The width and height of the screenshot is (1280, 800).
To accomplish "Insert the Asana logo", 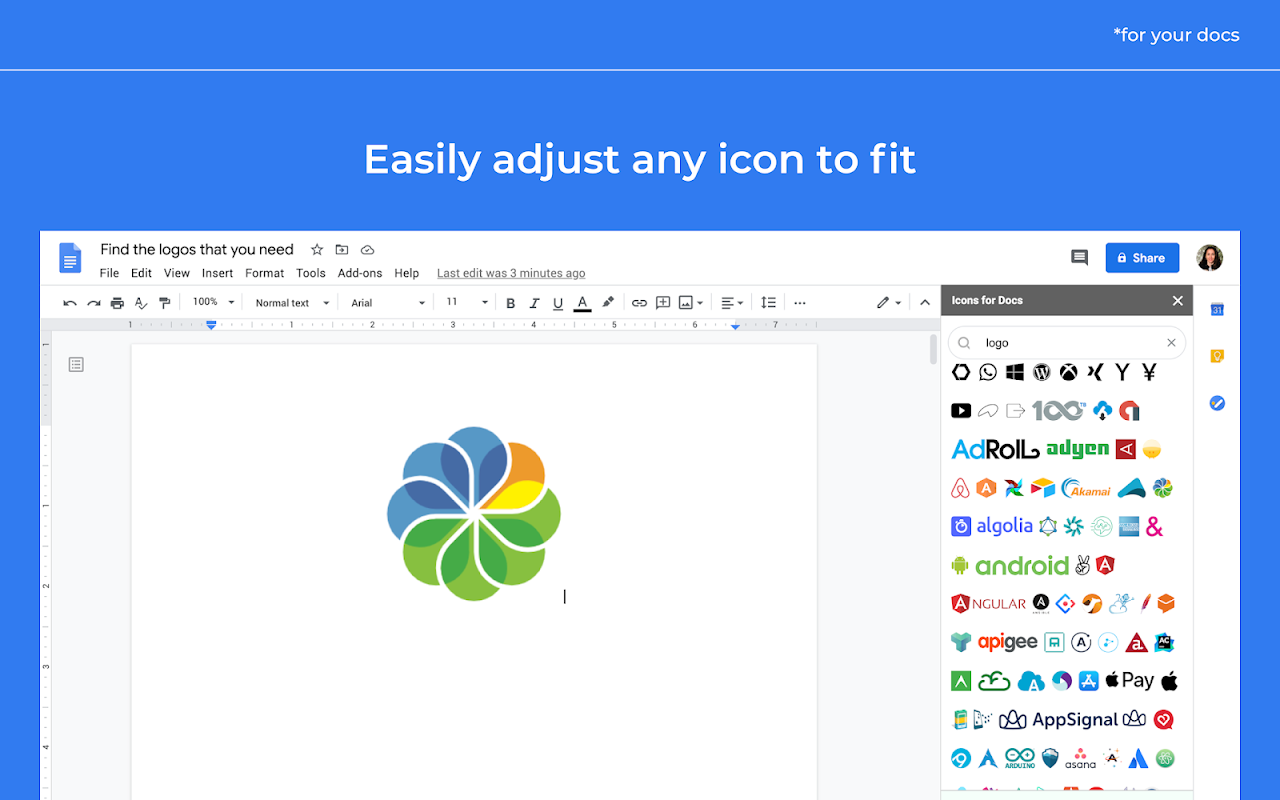I will (x=1080, y=758).
